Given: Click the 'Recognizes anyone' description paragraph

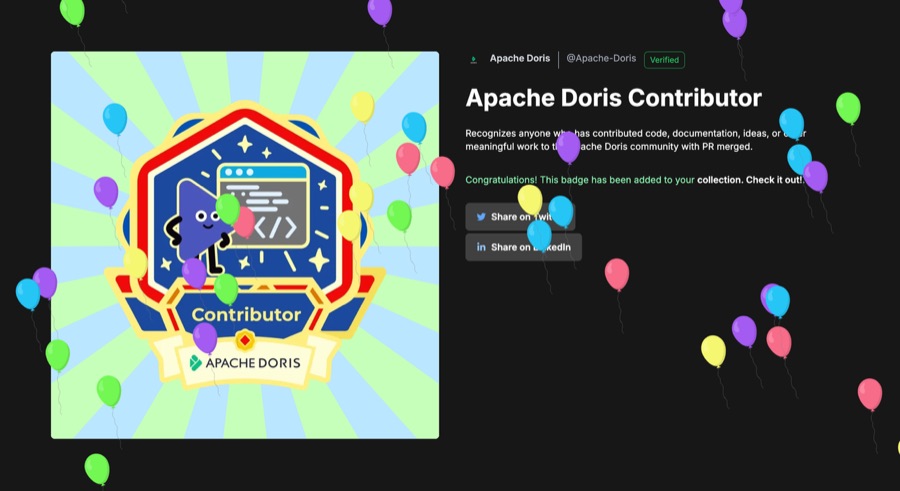Looking at the screenshot, I should (636, 140).
